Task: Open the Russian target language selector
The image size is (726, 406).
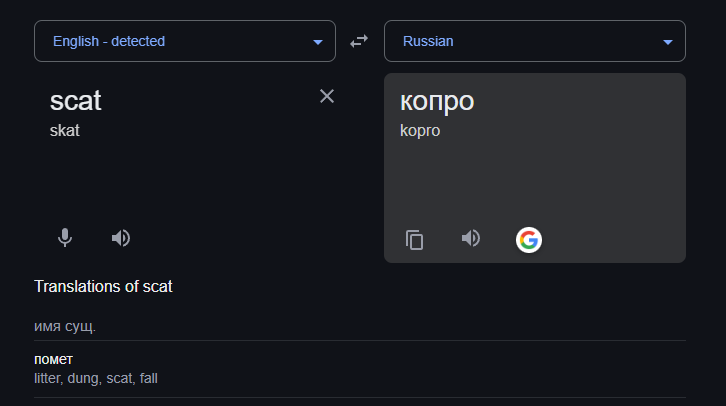Action: click(x=535, y=41)
